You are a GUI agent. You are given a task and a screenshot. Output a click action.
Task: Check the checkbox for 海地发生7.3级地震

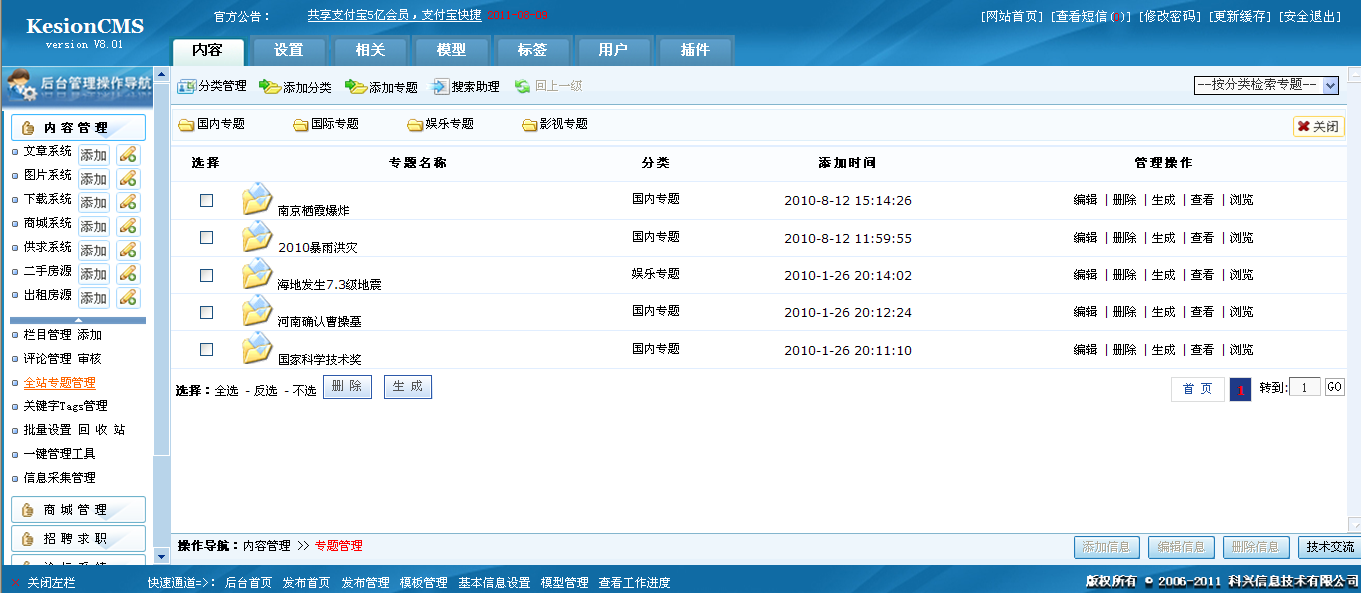(x=206, y=274)
